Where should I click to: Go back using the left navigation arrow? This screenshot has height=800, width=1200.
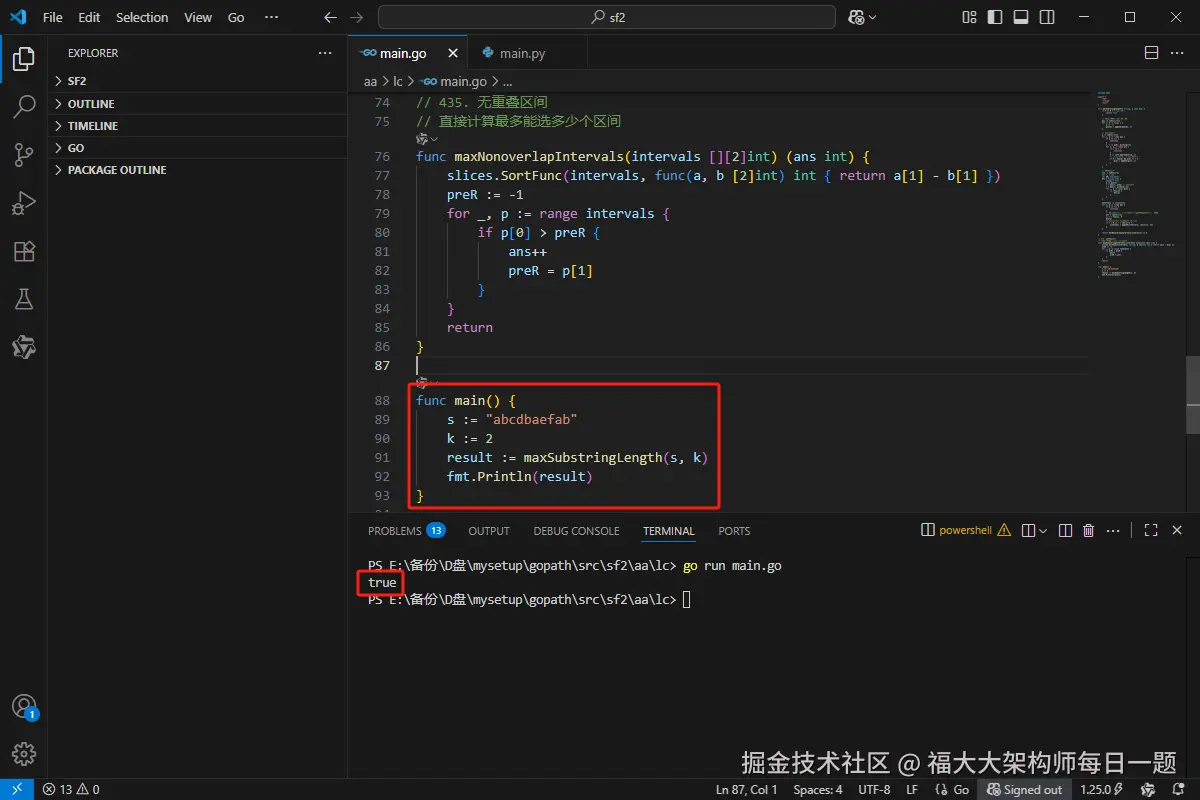[x=331, y=17]
